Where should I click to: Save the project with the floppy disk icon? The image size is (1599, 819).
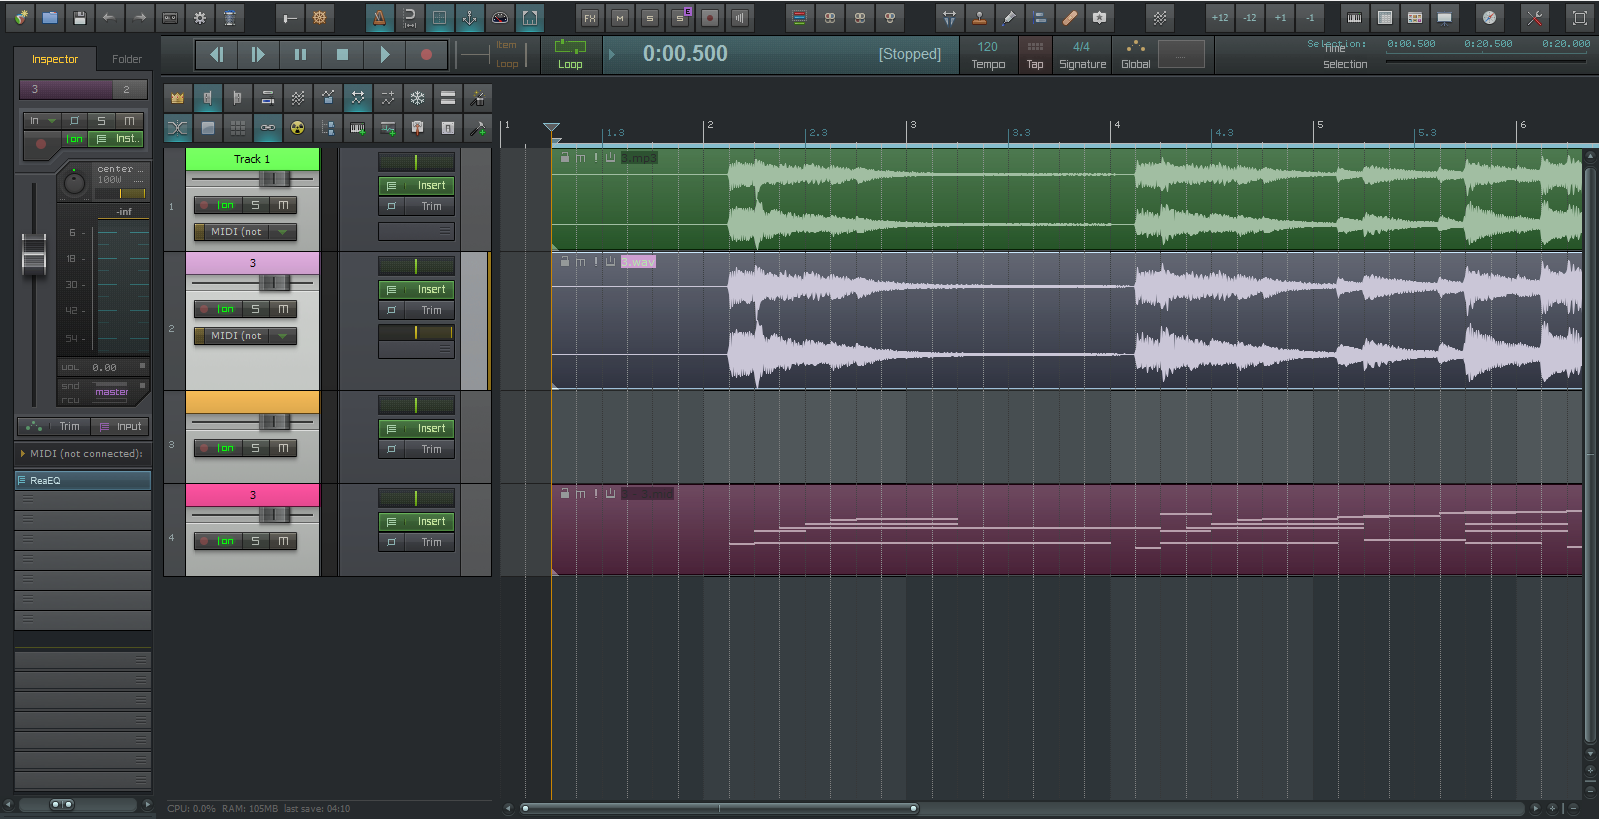(80, 17)
